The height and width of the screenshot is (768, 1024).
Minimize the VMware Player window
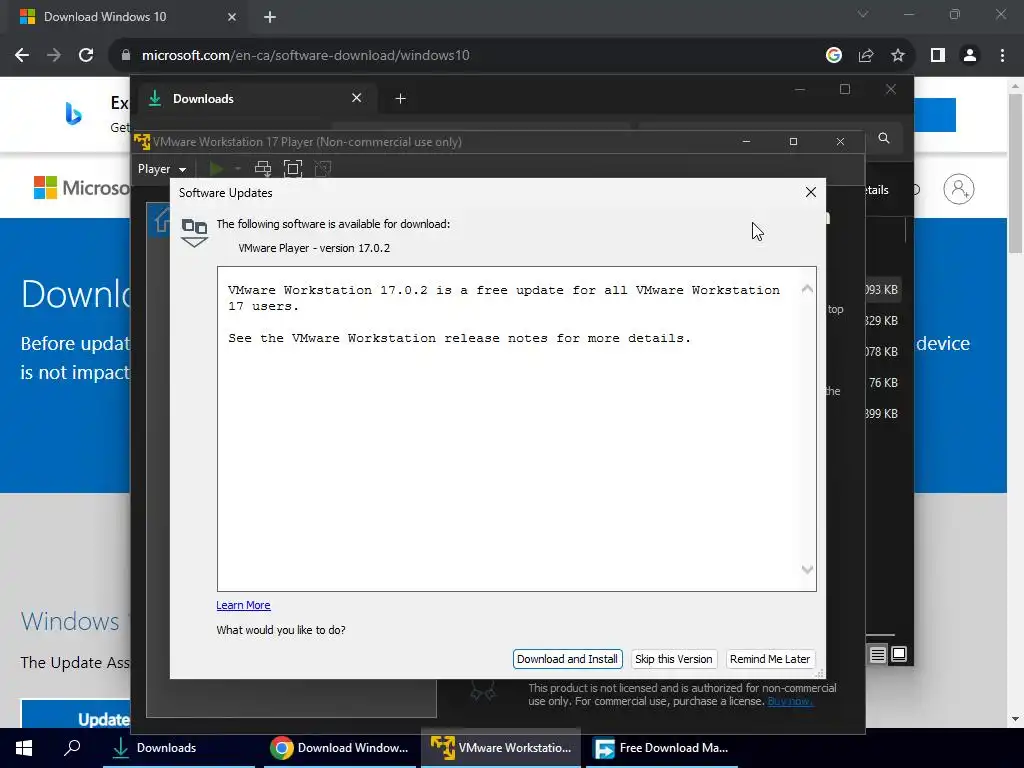click(746, 142)
